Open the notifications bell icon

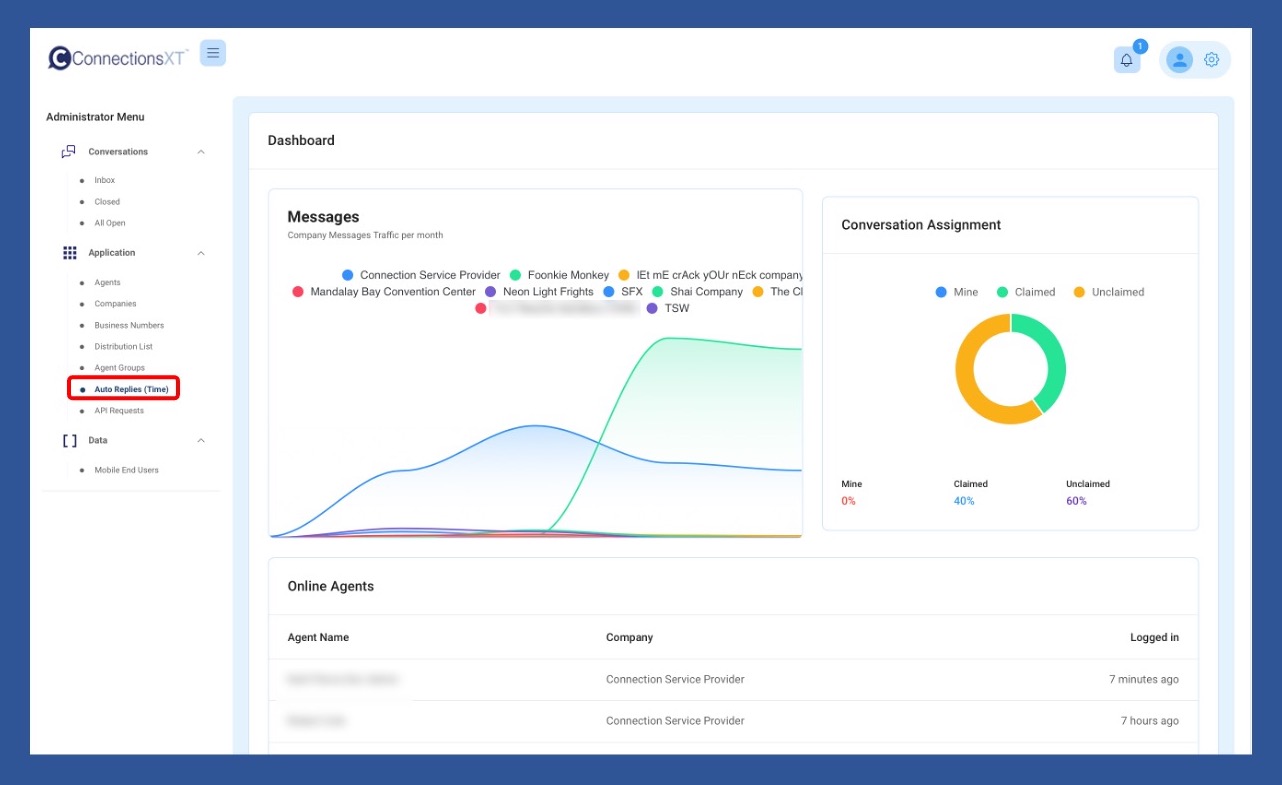[1127, 60]
